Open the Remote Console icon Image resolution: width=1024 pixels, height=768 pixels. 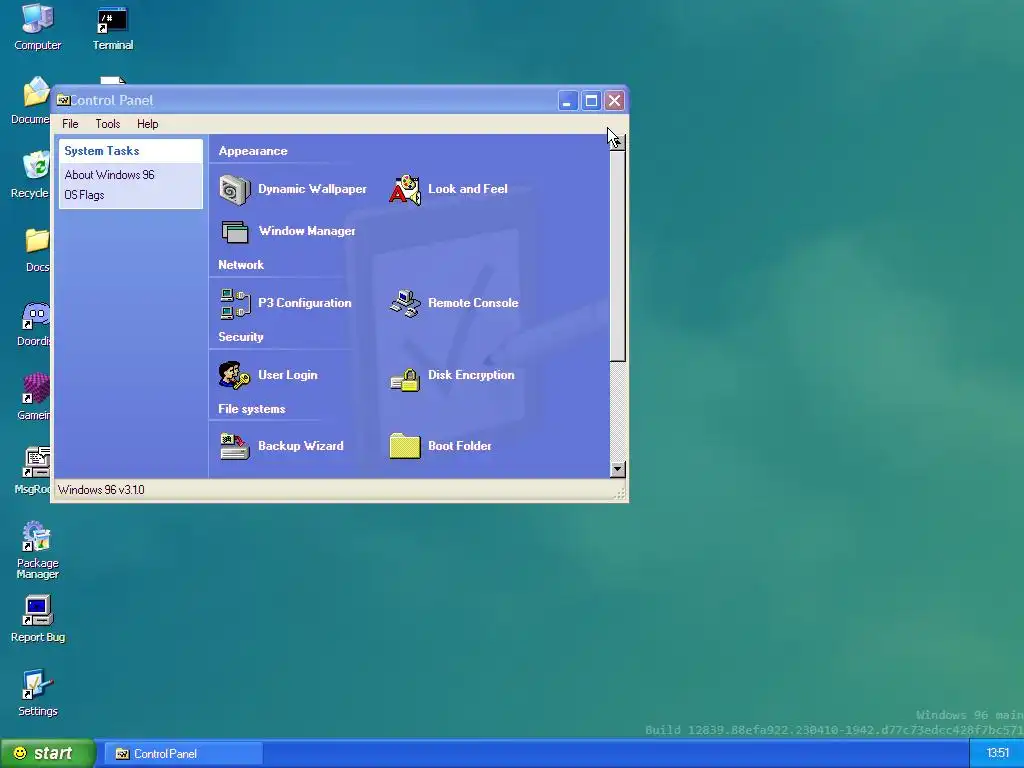pos(405,304)
